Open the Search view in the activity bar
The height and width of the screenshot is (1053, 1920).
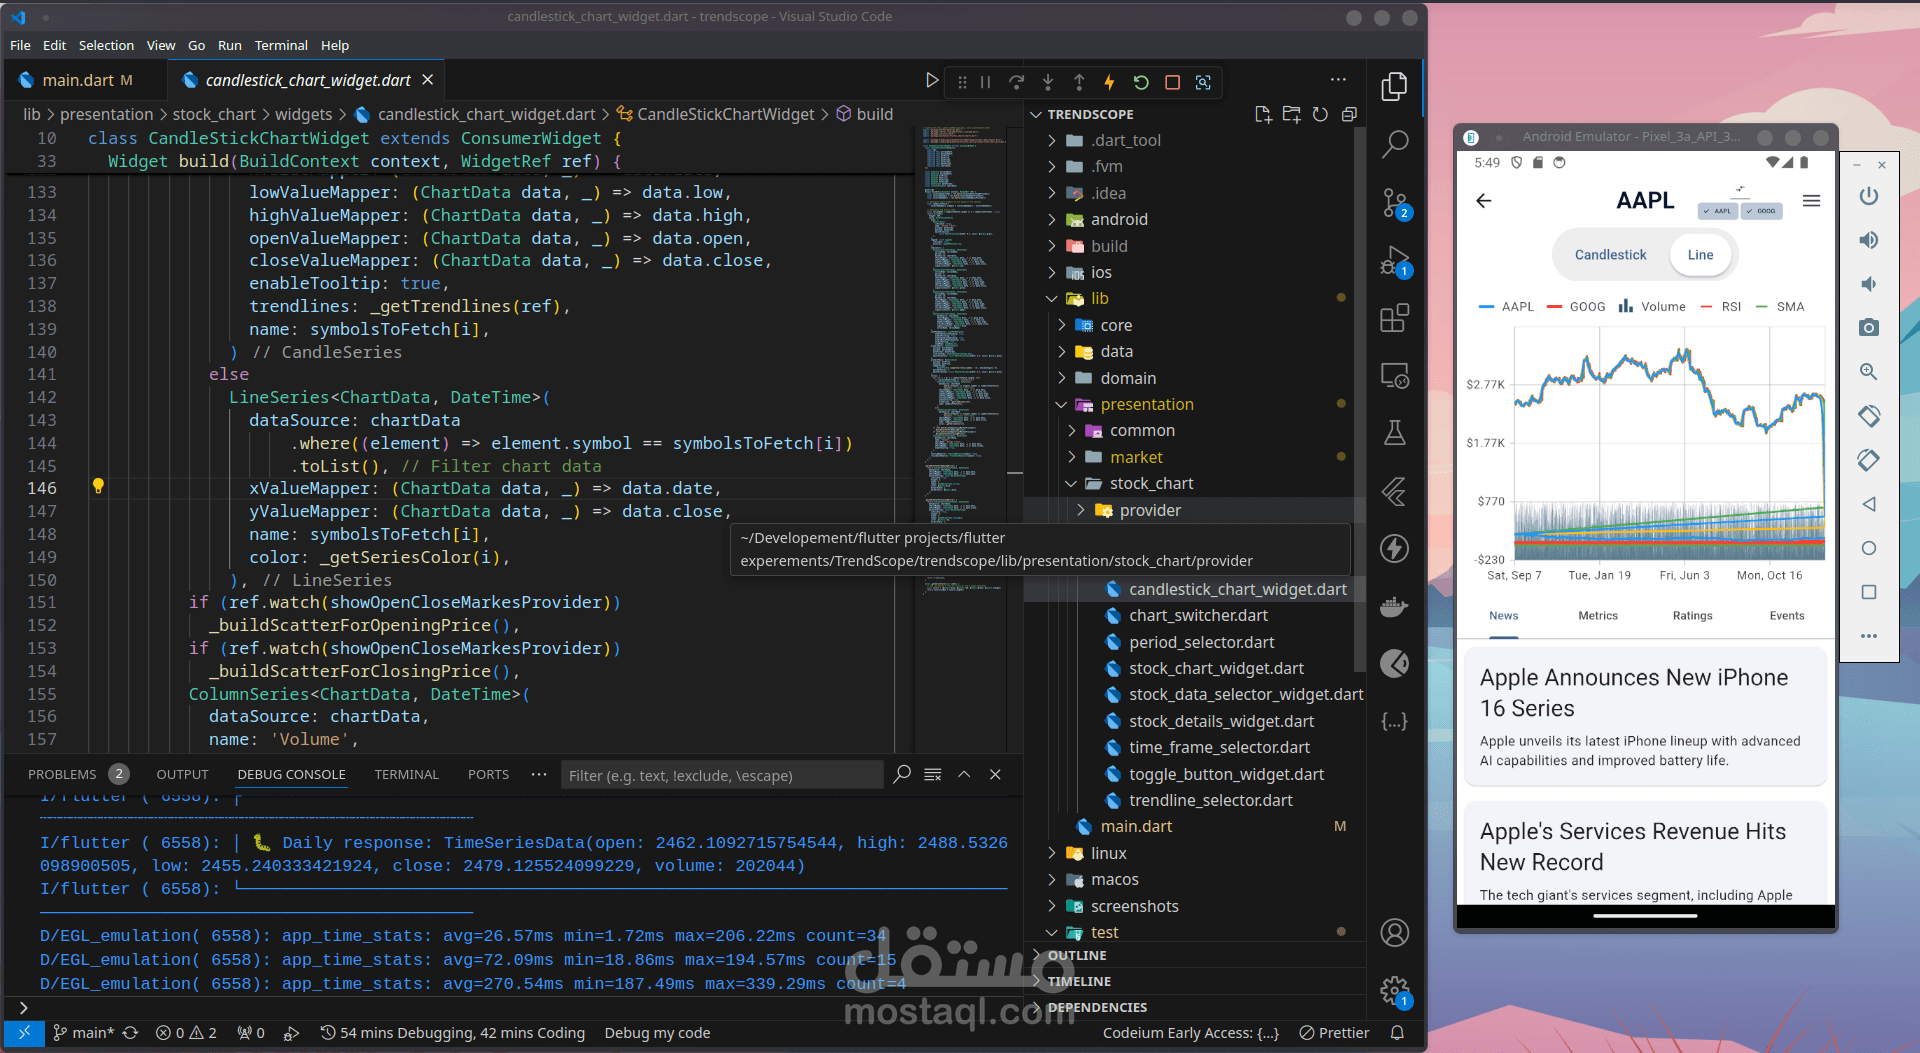[1394, 144]
